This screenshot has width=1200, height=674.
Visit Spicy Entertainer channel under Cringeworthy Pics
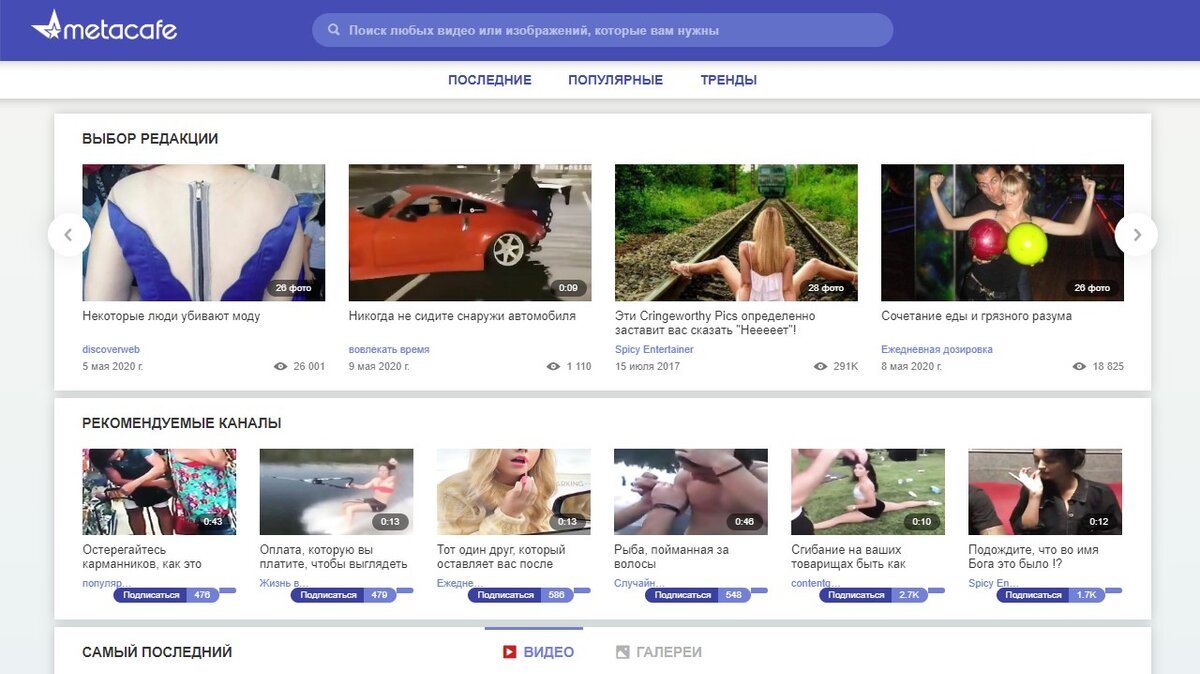coord(654,350)
